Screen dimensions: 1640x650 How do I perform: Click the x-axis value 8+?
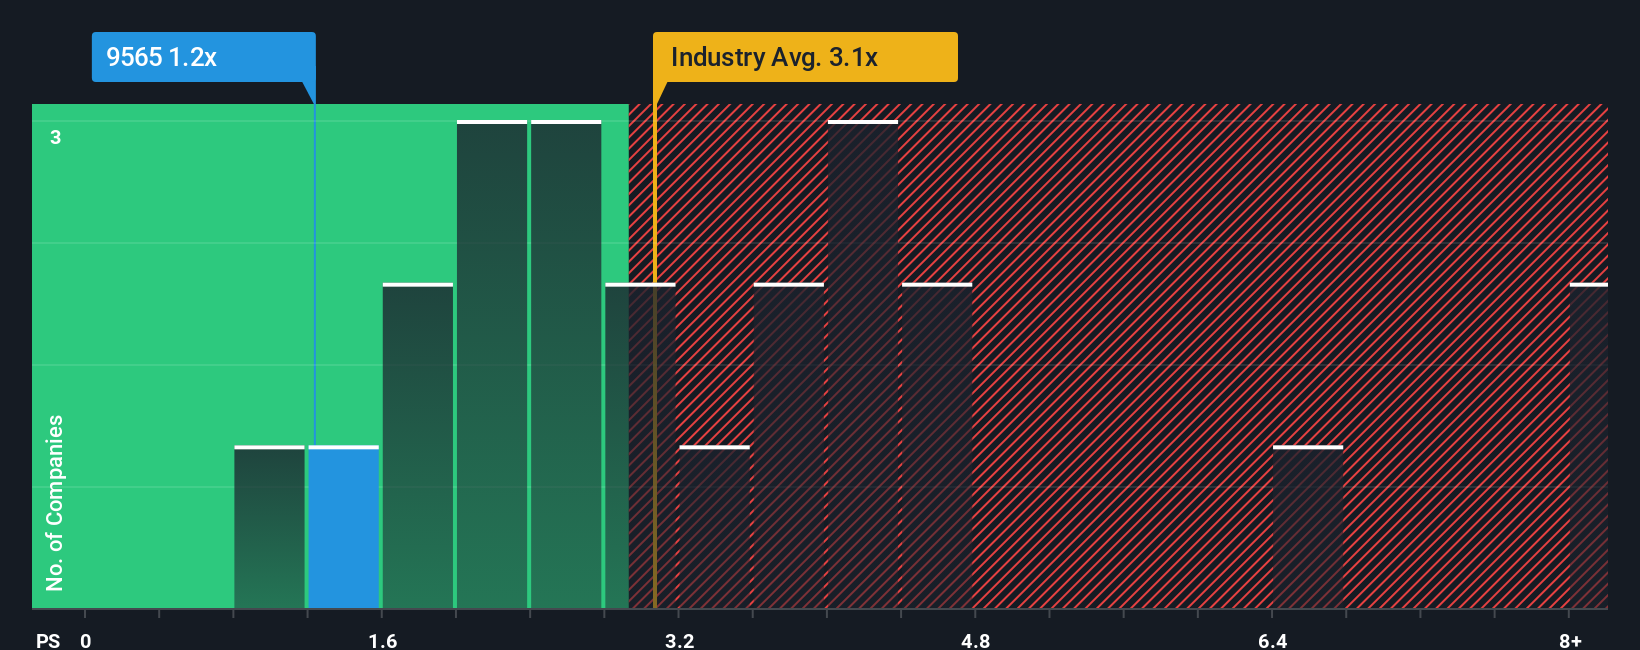[x=1570, y=640]
